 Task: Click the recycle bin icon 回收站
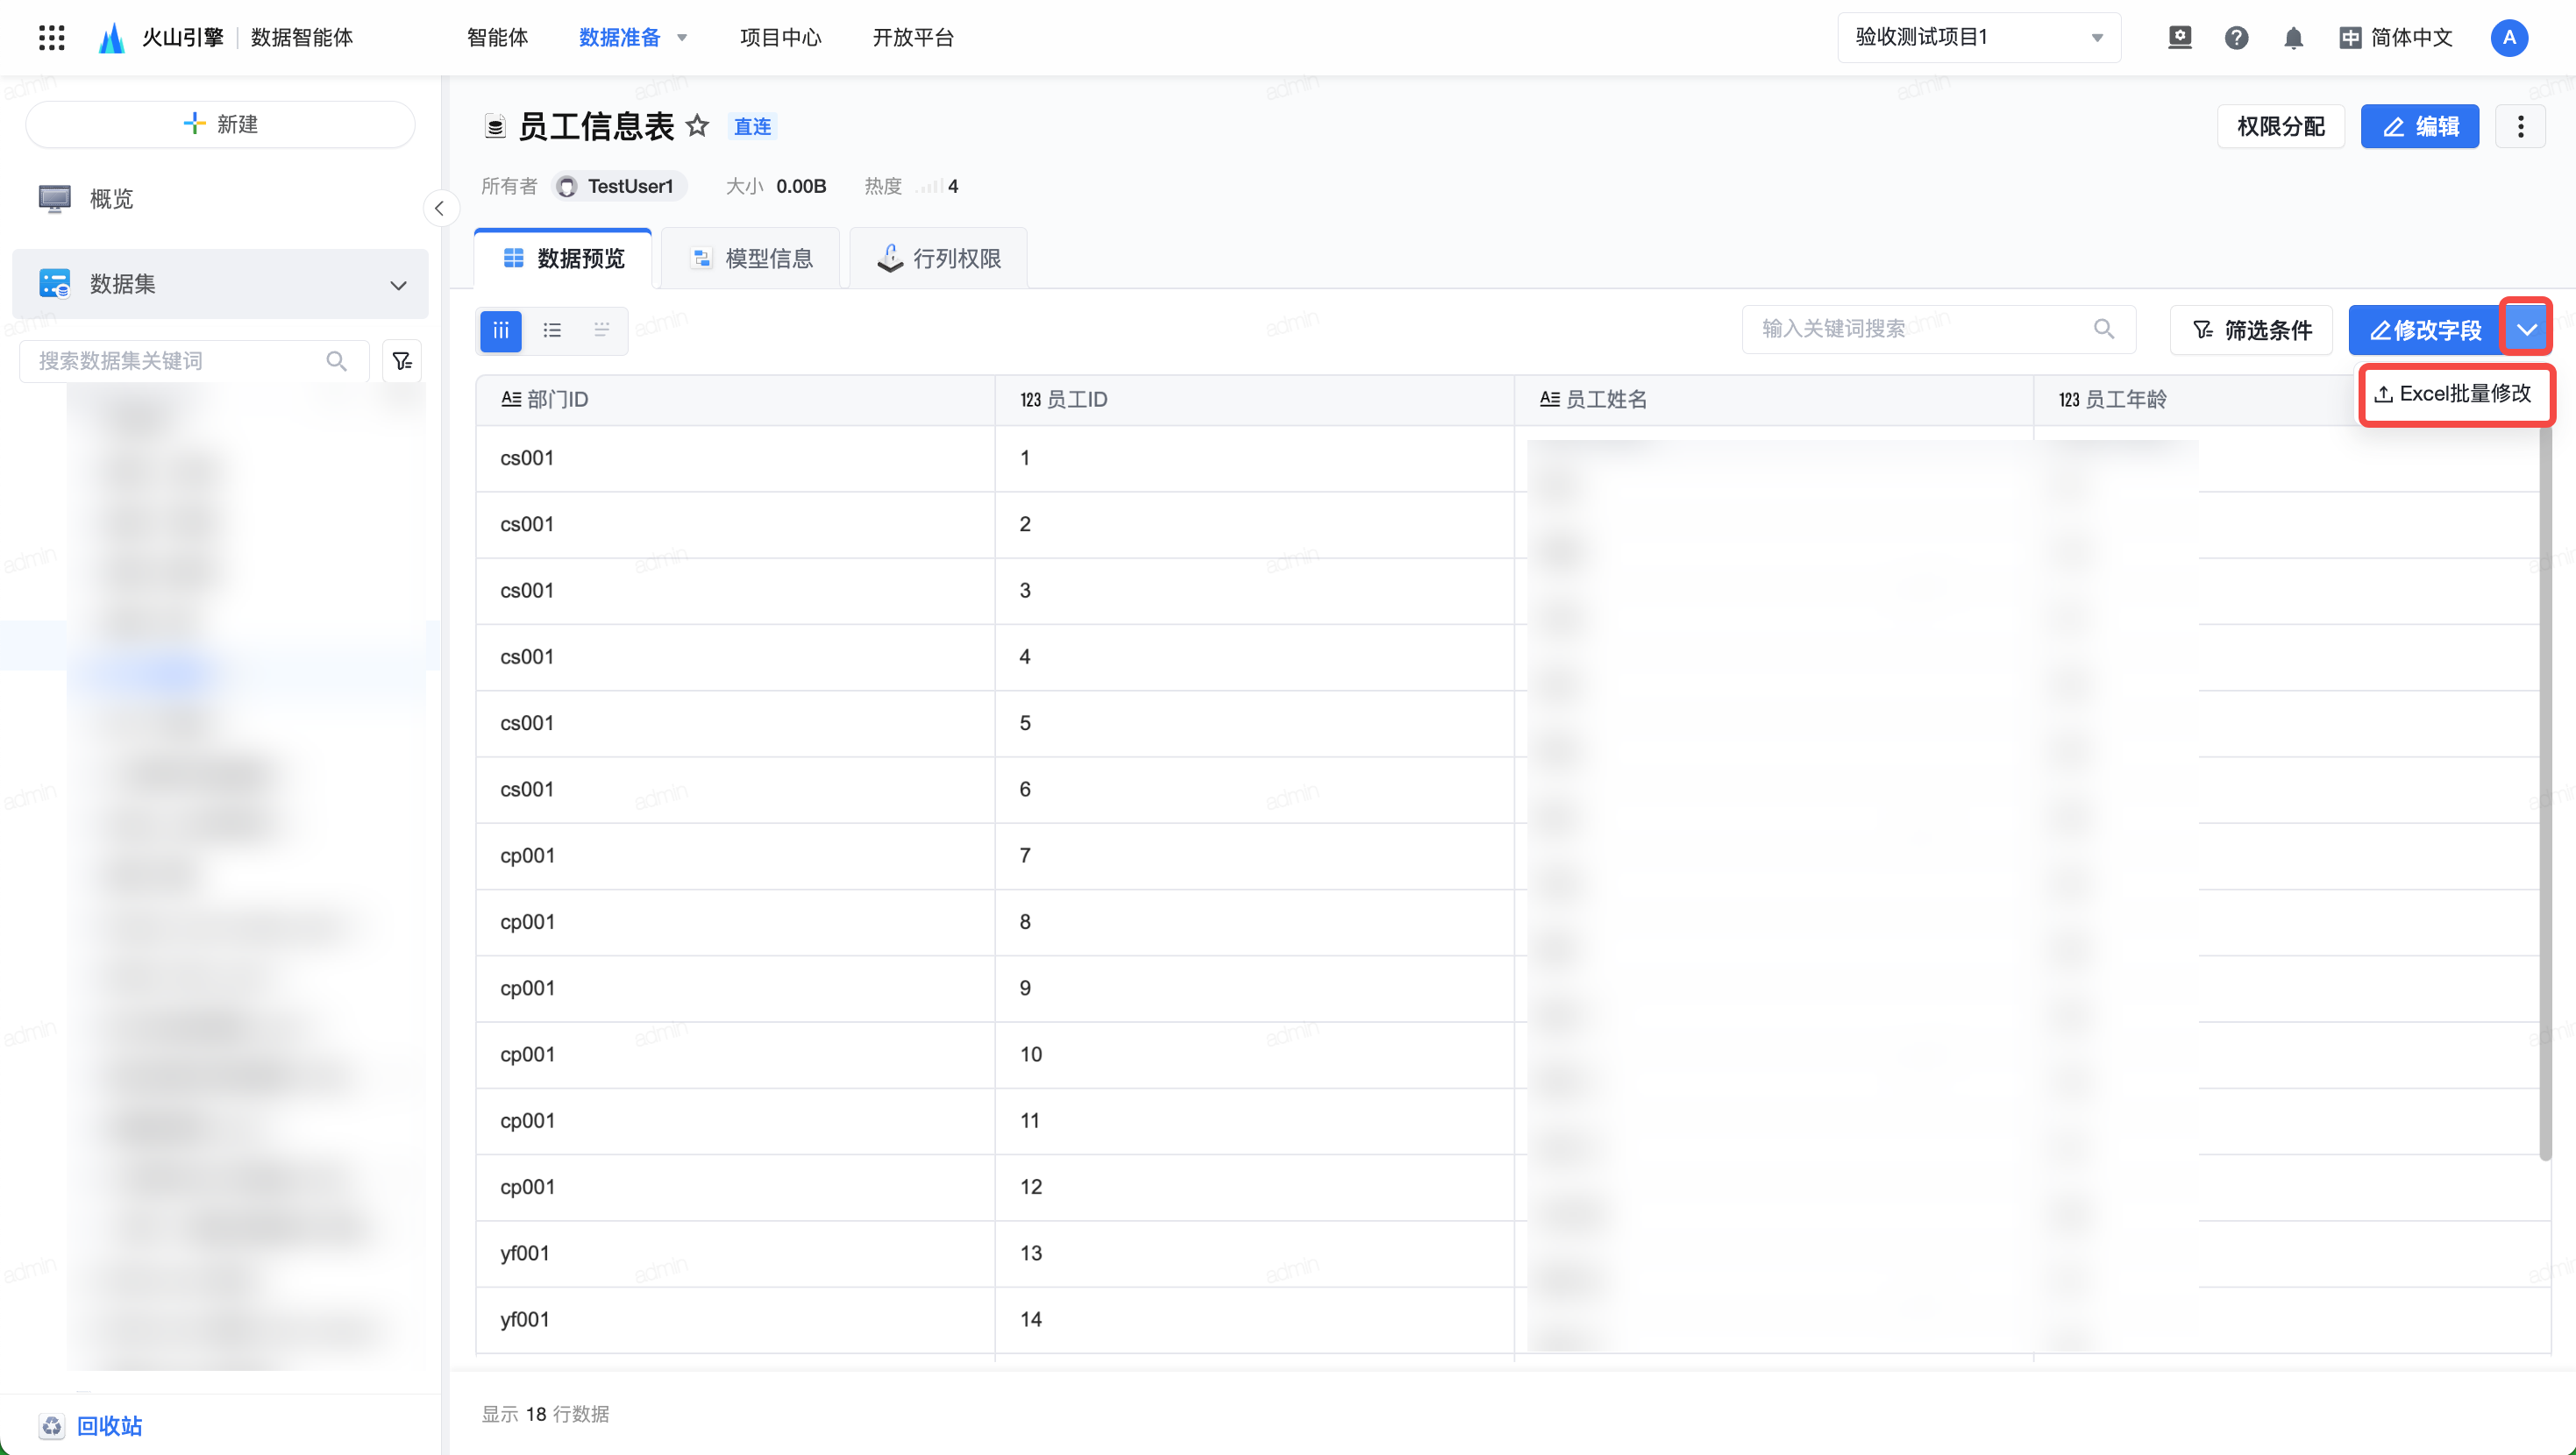(x=52, y=1425)
